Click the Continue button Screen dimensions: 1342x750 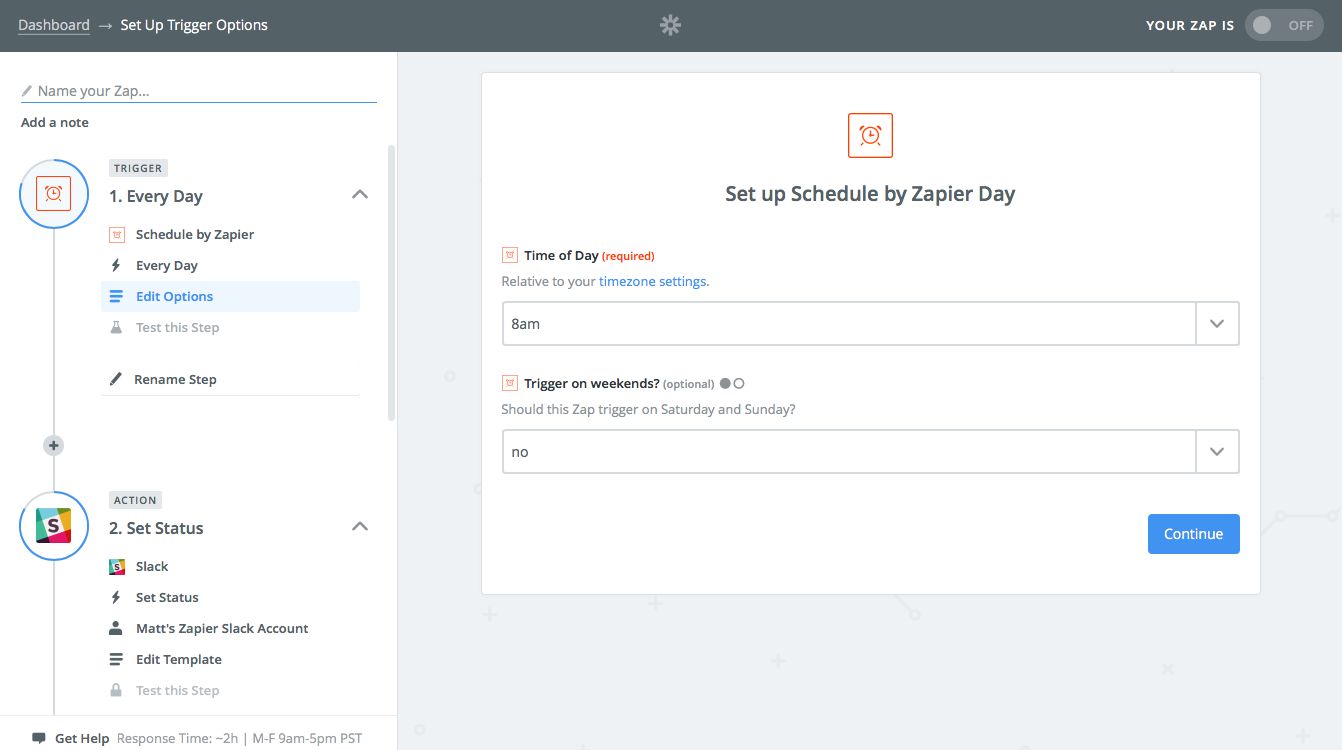click(1193, 534)
